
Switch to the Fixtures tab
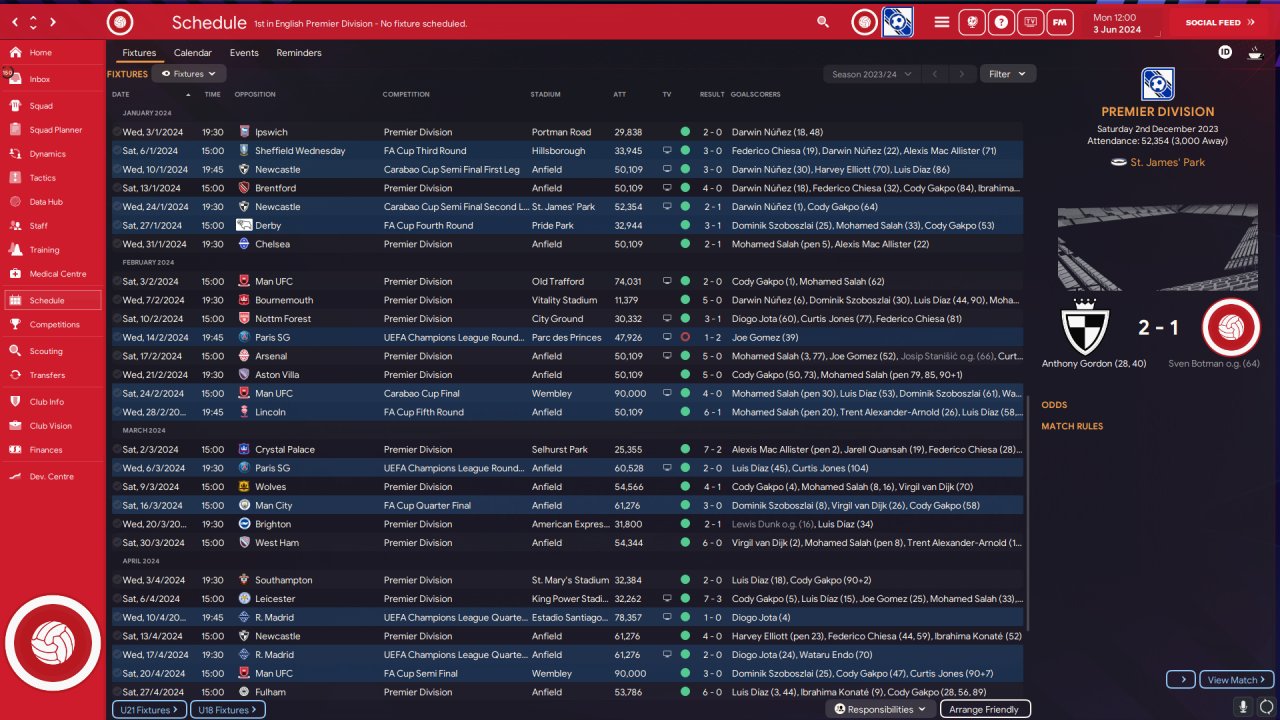pos(139,53)
